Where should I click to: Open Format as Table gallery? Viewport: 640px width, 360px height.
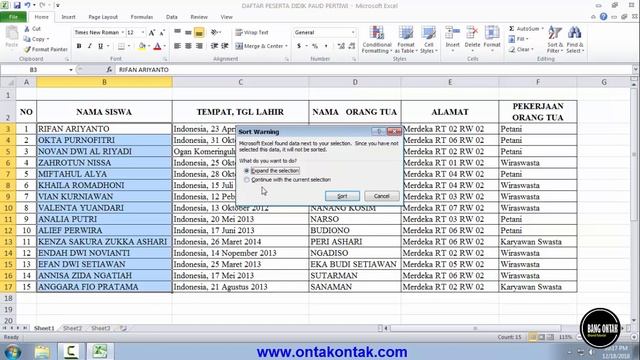pos(406,39)
